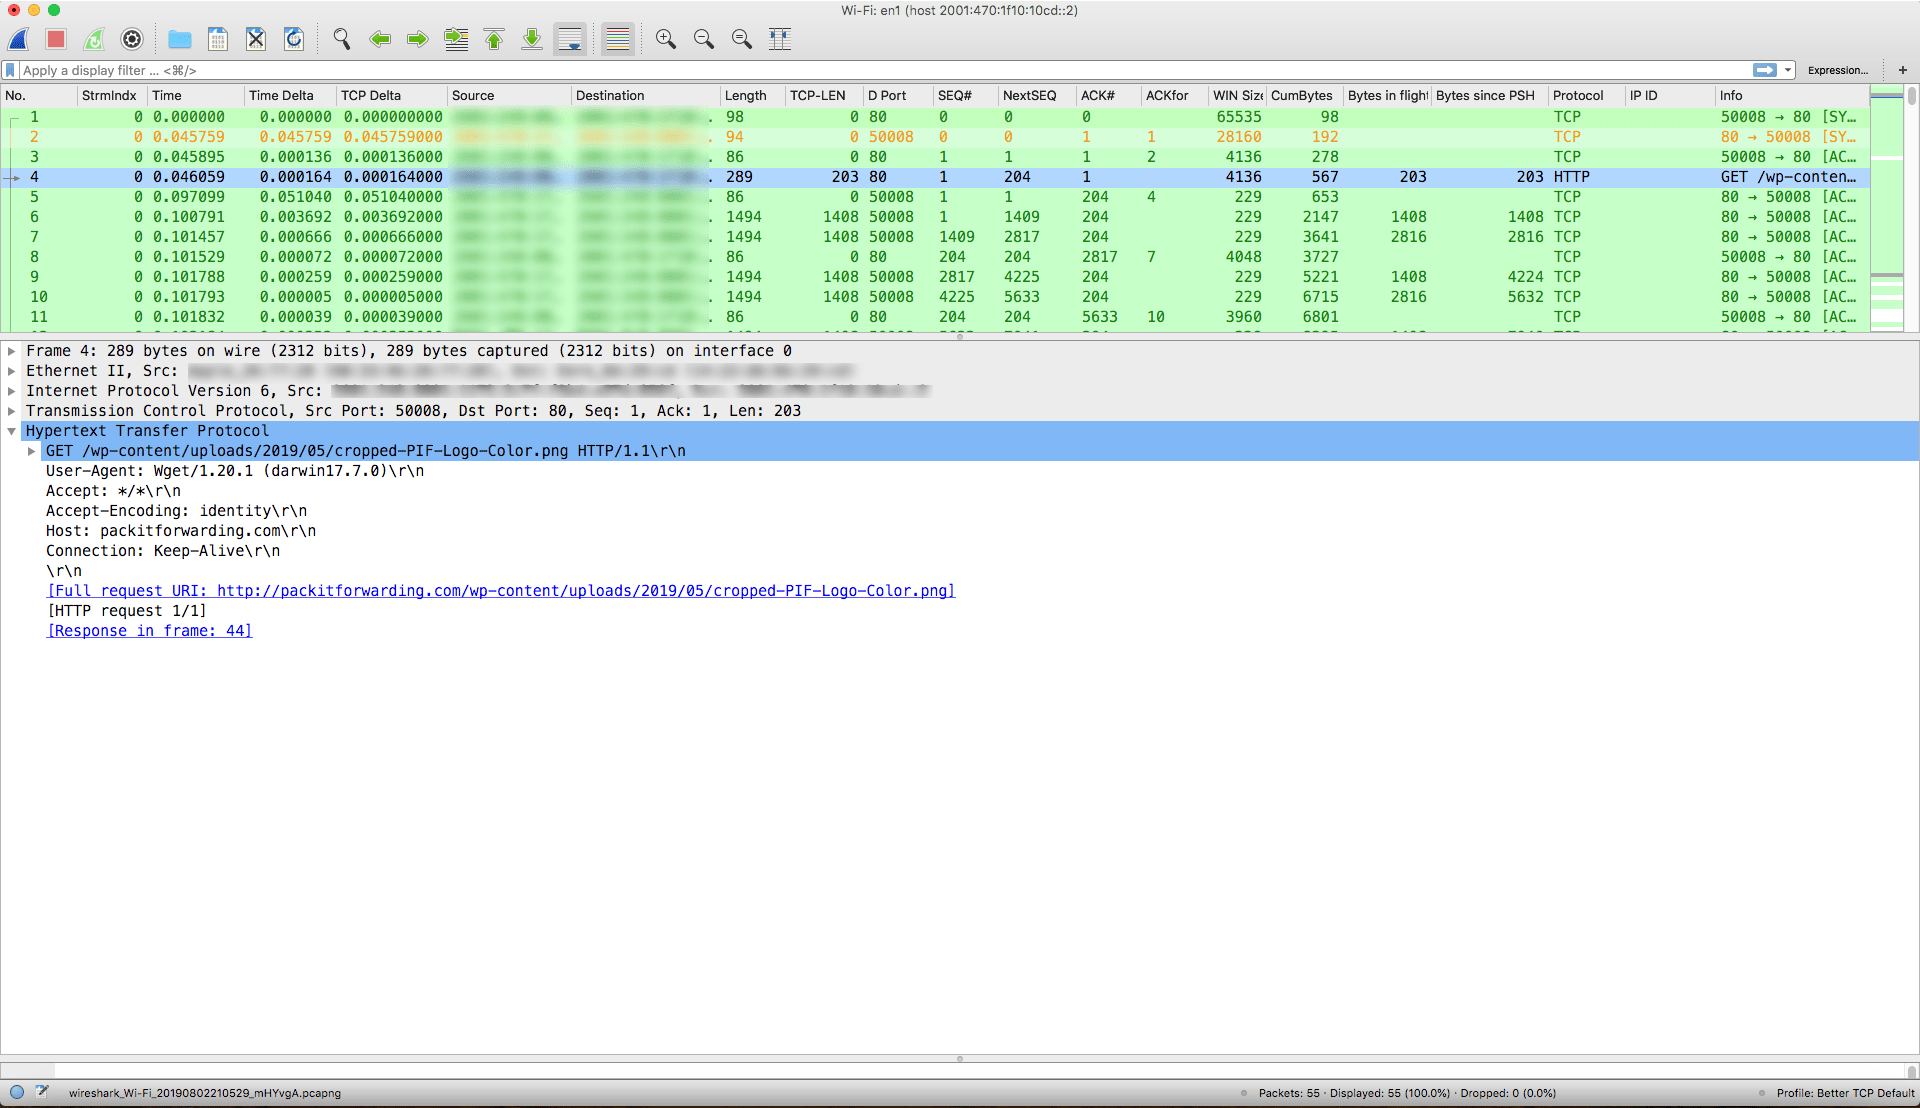Image resolution: width=1920 pixels, height=1108 pixels.
Task: Jump to the last packet
Action: 532,39
